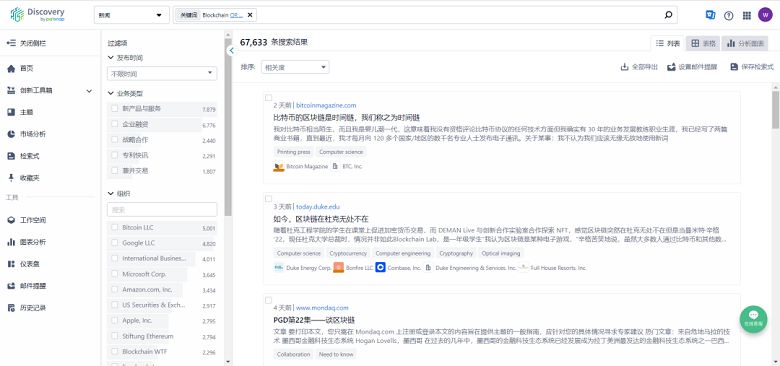Select checkbox for today.duke.edu article
780x366 pixels.
269,199
